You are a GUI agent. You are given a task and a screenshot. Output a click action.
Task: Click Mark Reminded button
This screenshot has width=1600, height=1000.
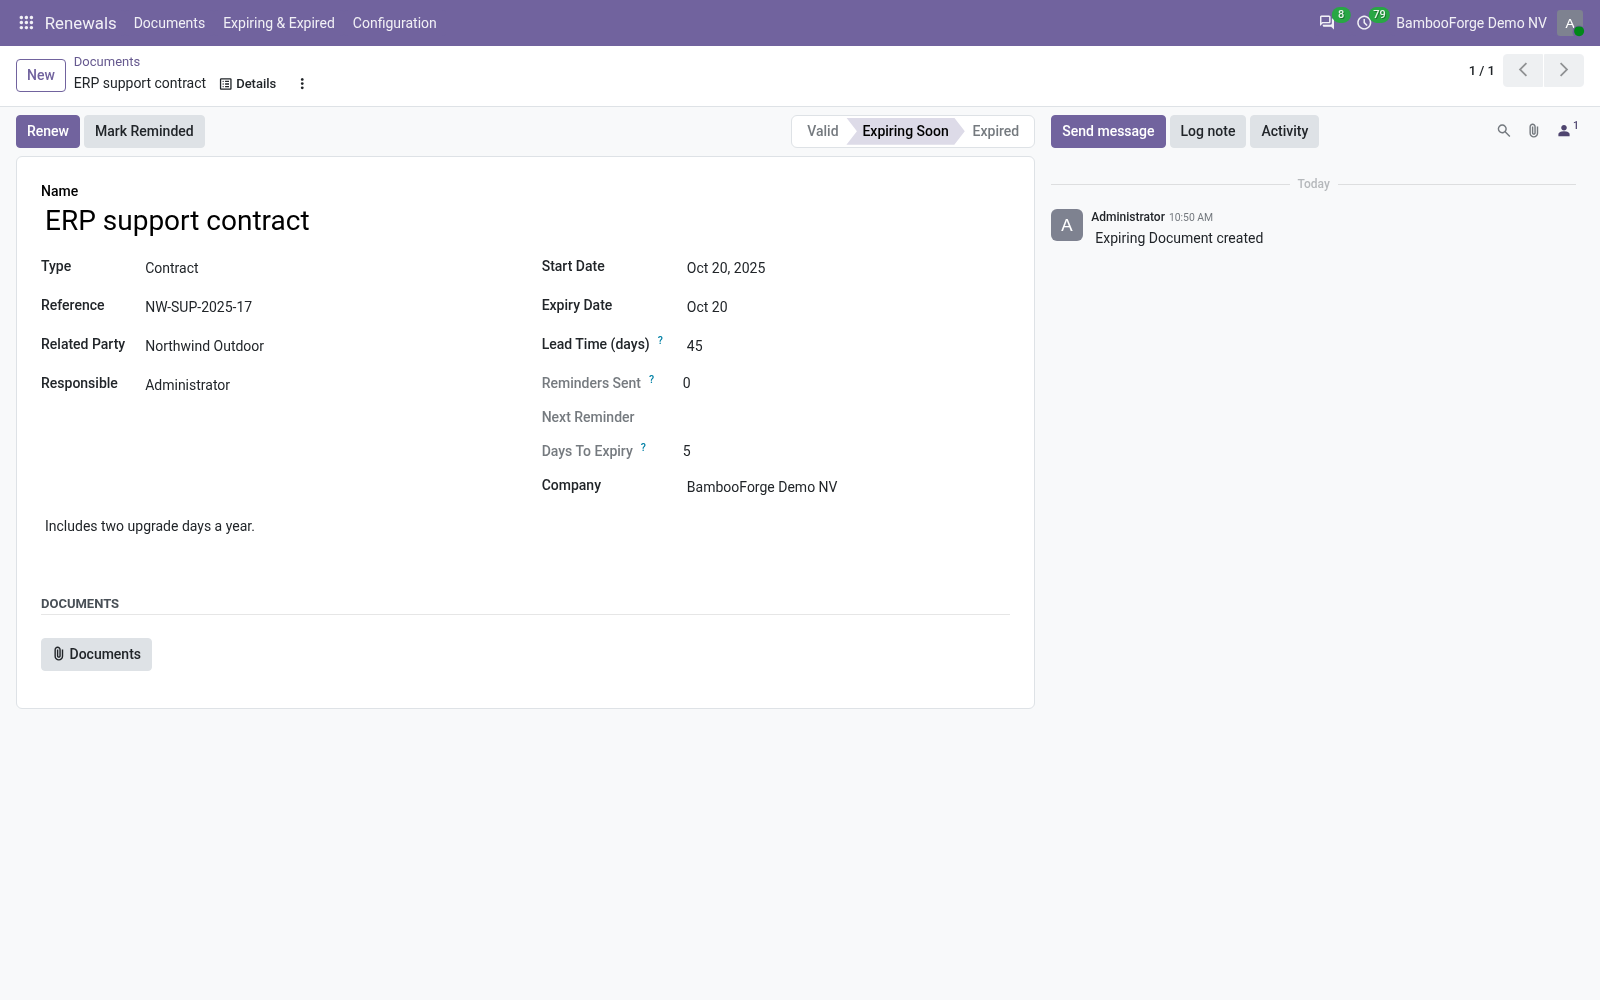click(144, 131)
